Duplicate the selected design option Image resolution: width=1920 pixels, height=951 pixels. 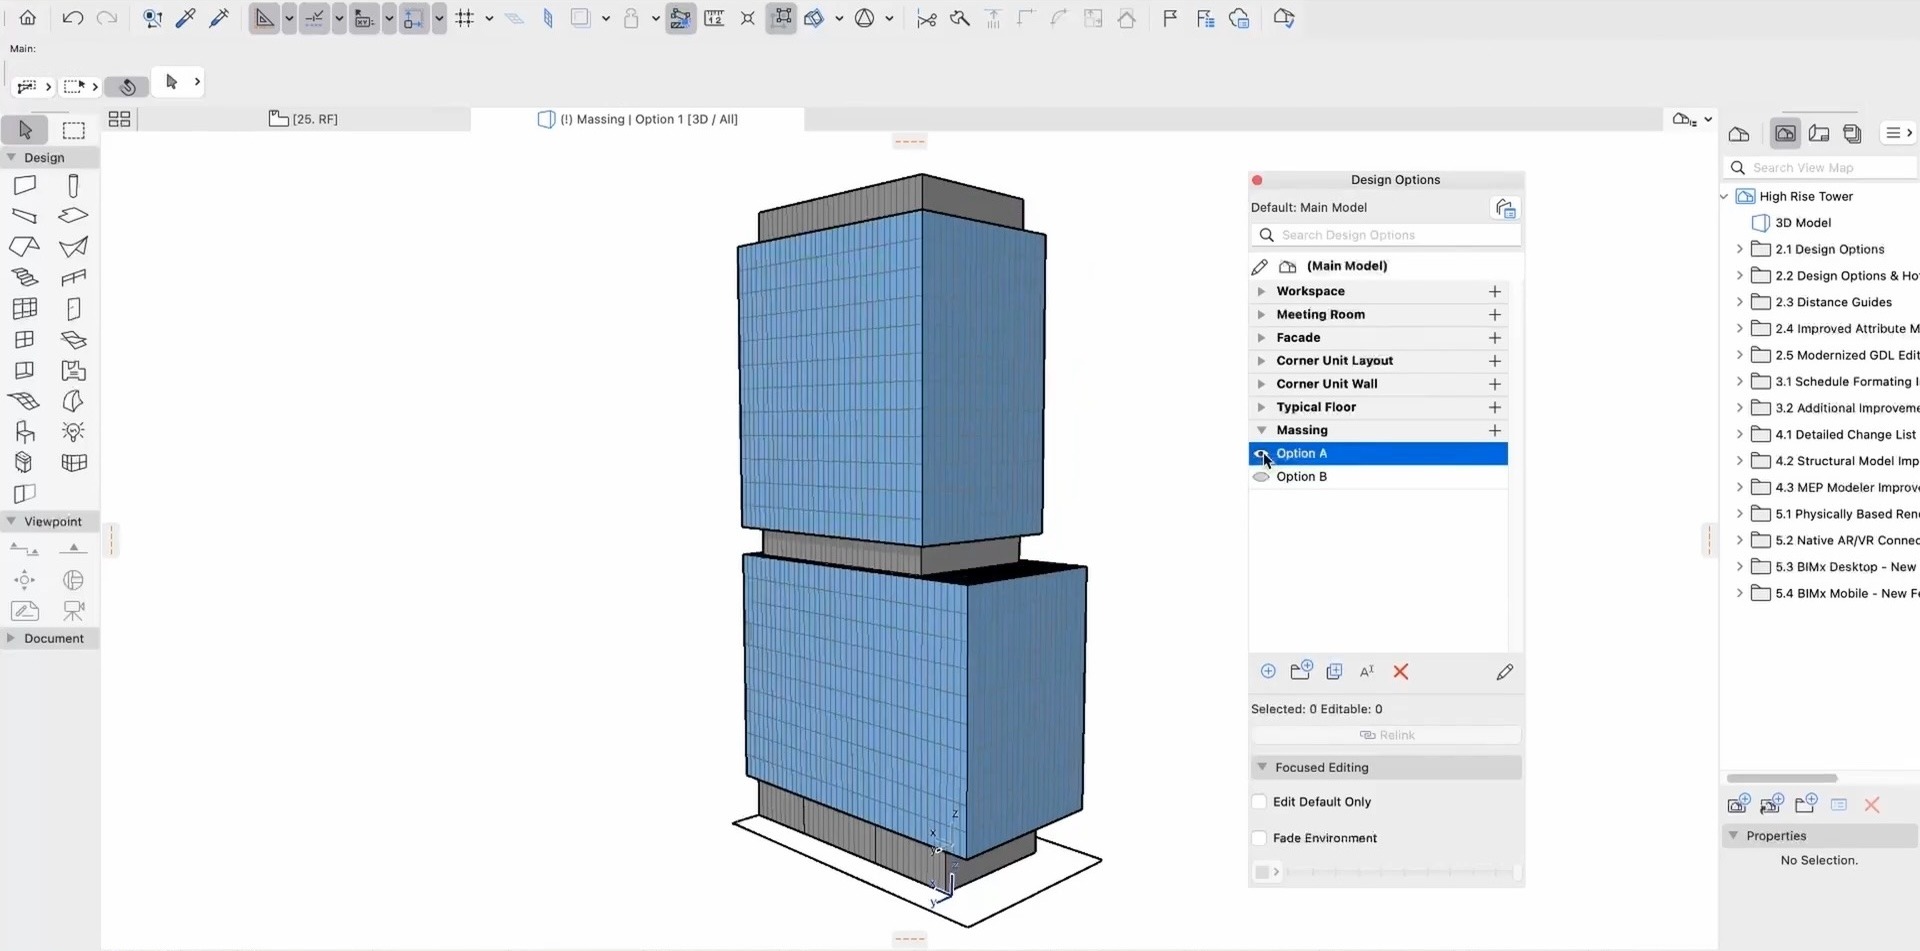point(1334,671)
